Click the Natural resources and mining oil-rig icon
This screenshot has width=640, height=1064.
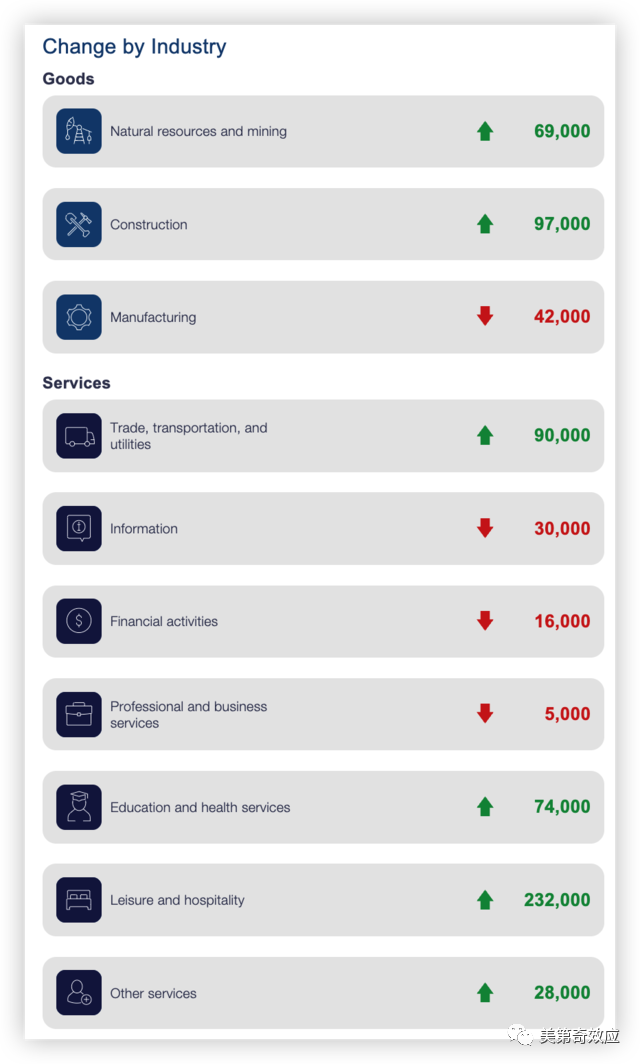pyautogui.click(x=79, y=131)
